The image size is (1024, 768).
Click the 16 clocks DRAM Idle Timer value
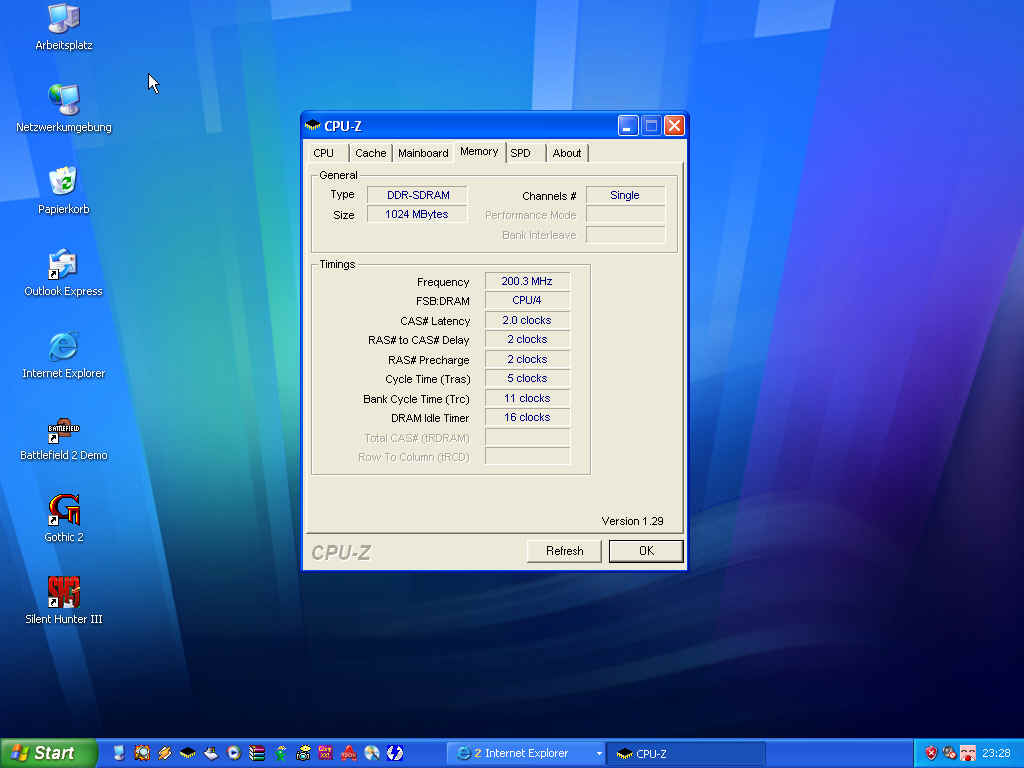click(528, 417)
